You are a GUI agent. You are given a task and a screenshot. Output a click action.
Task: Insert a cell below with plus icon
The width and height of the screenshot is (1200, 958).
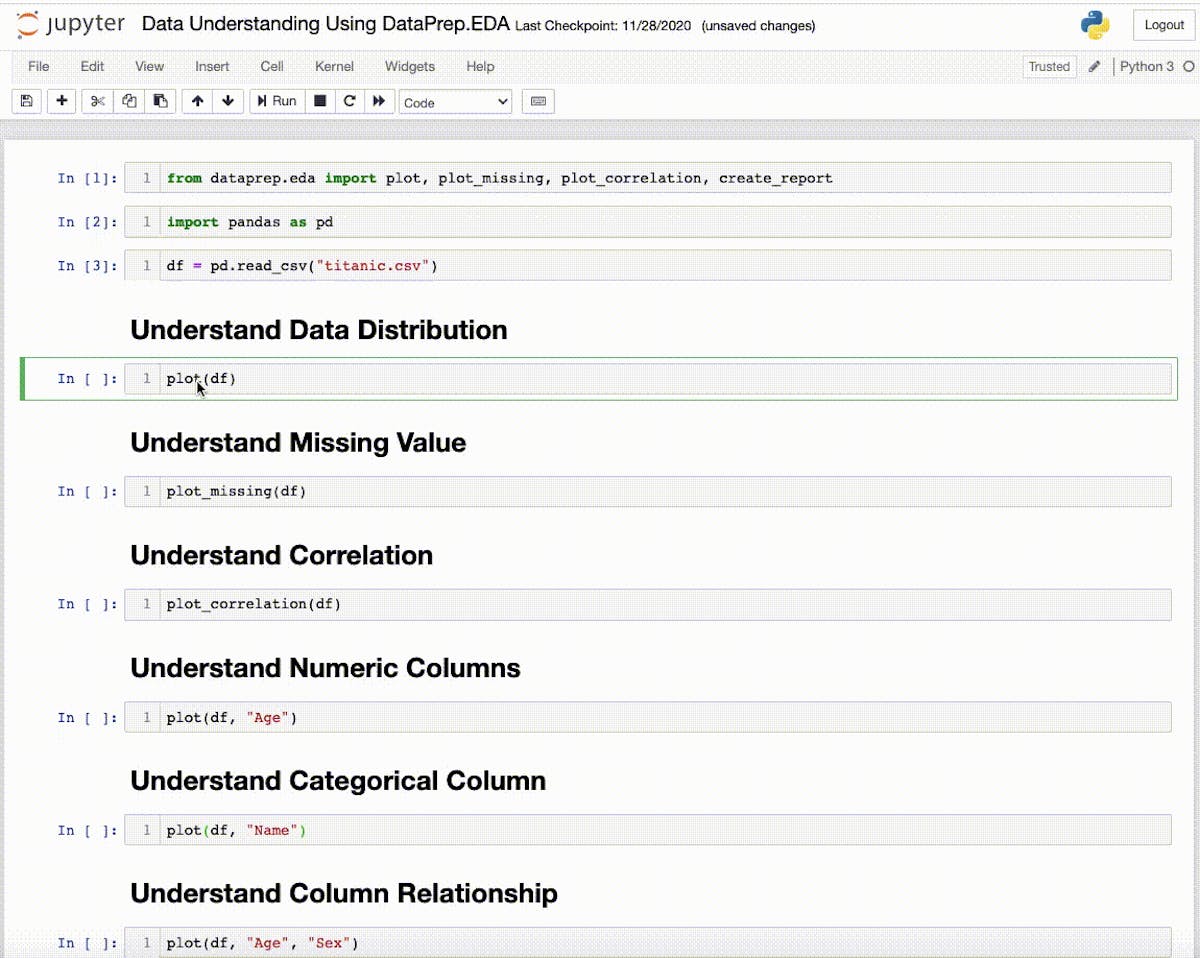click(x=62, y=101)
